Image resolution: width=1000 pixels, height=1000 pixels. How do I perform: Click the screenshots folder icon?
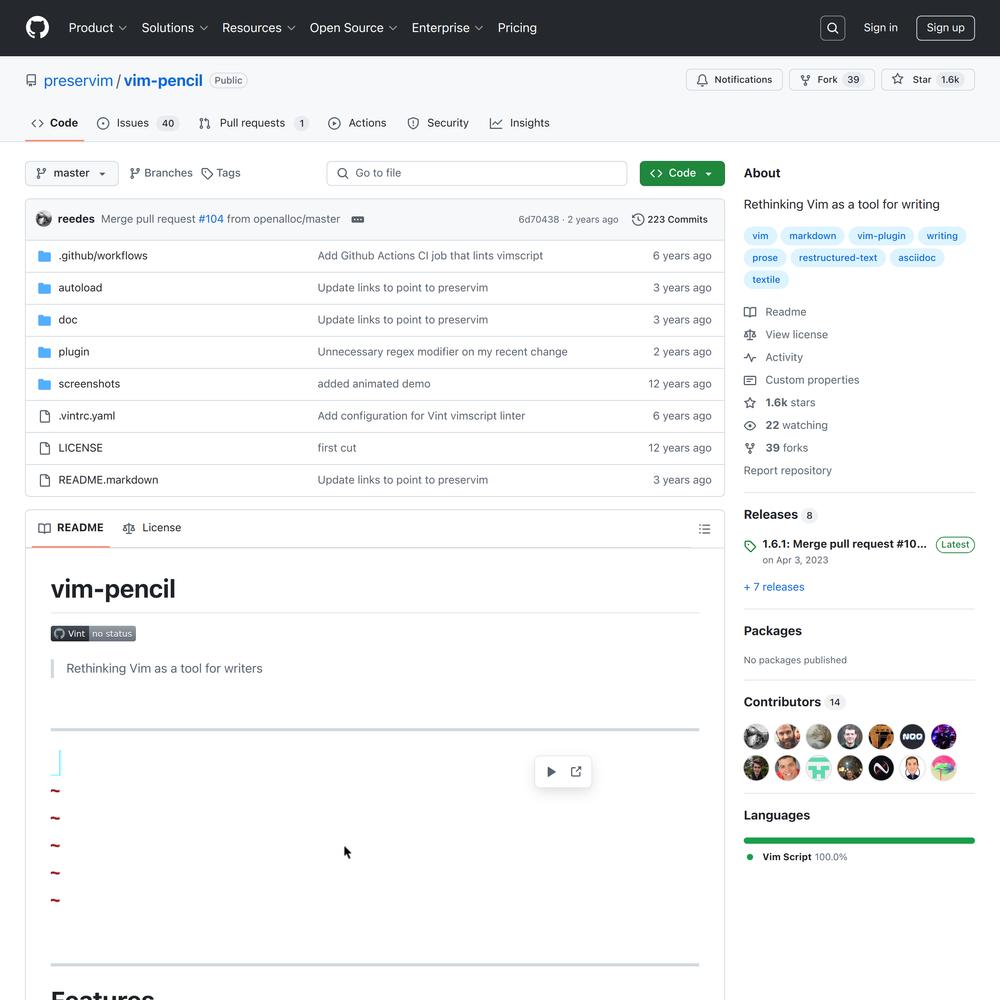pos(45,384)
